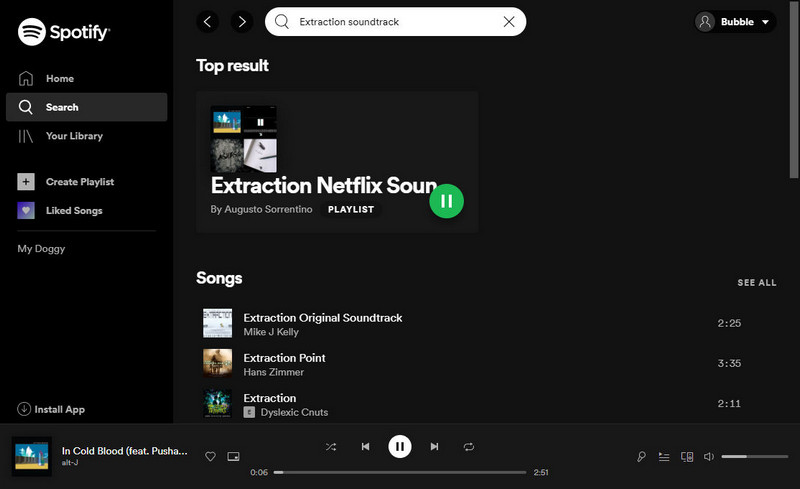Mute the volume speaker icon
This screenshot has width=800, height=489.
[709, 456]
